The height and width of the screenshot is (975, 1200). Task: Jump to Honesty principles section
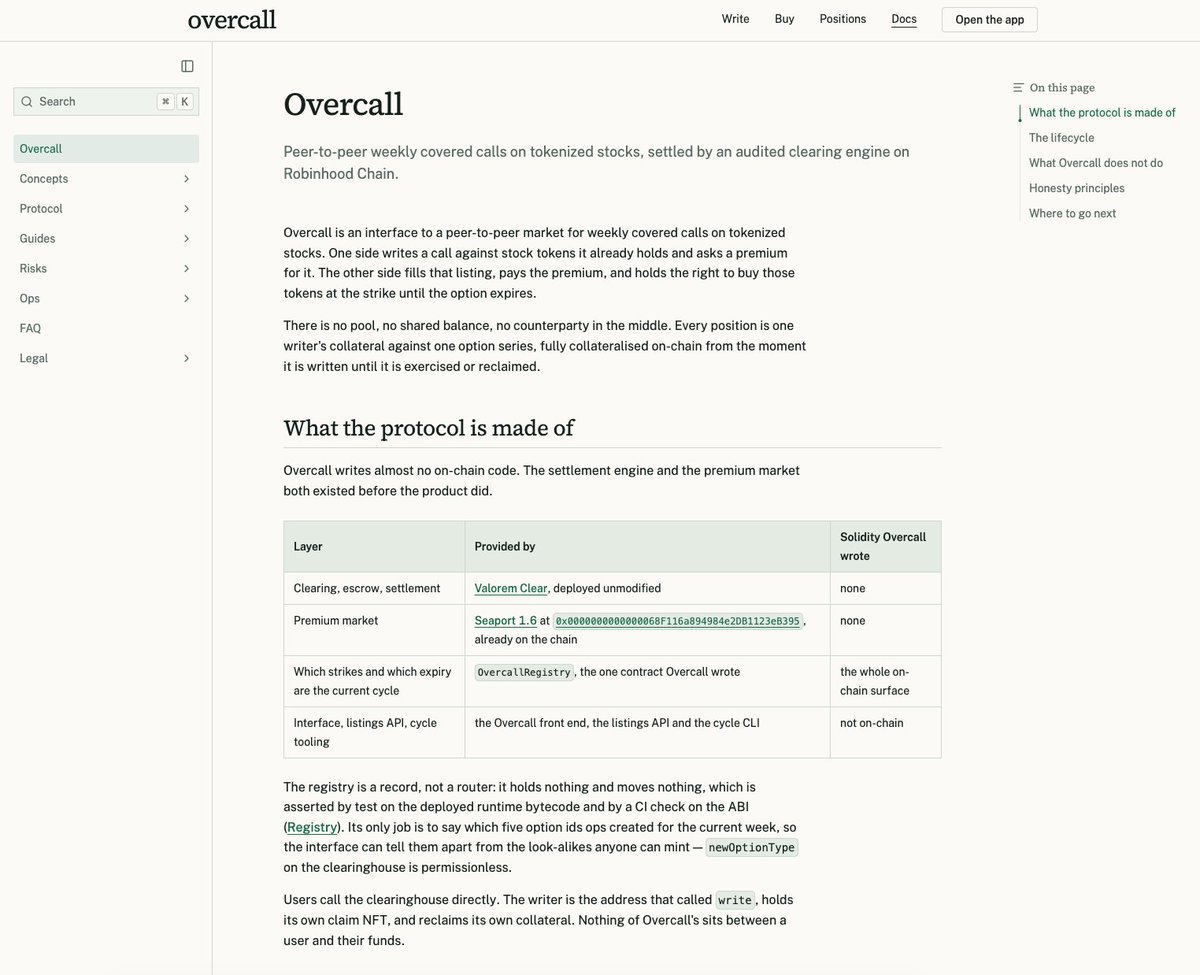click(x=1077, y=188)
